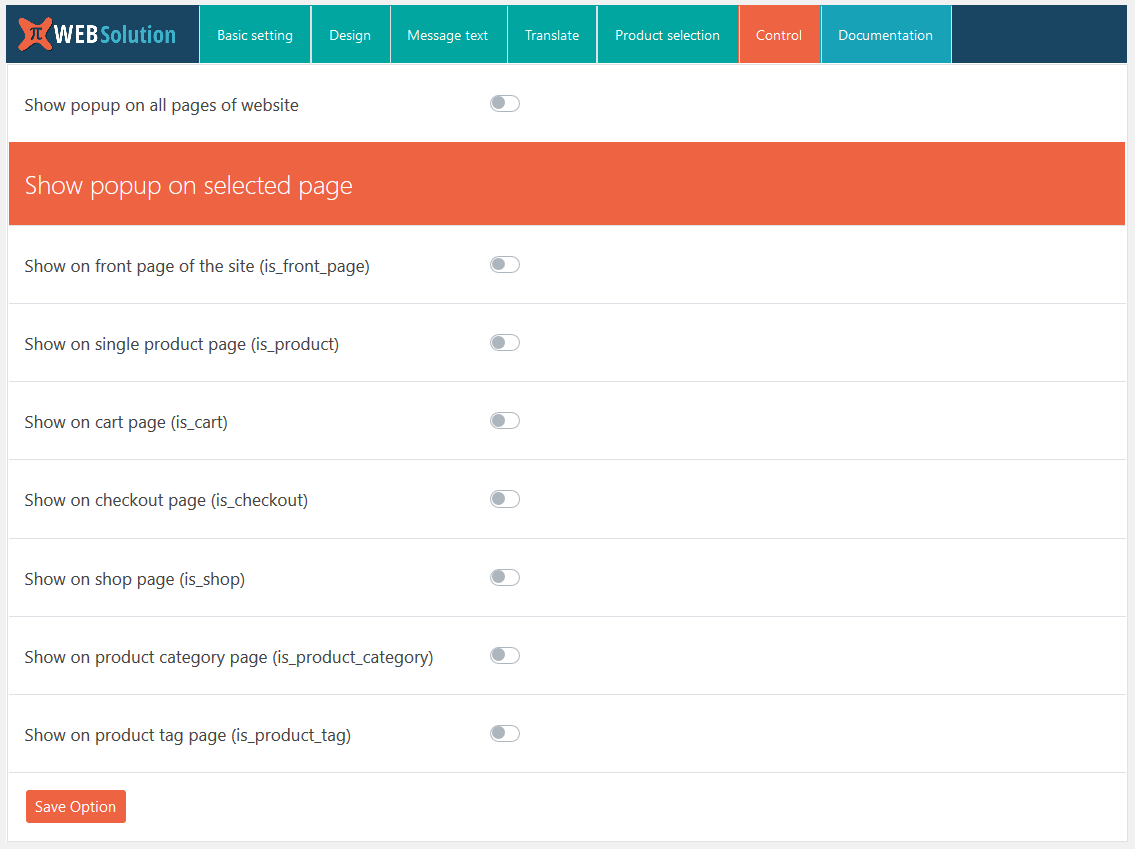Toggle show on front page (is_front_page)

click(505, 264)
